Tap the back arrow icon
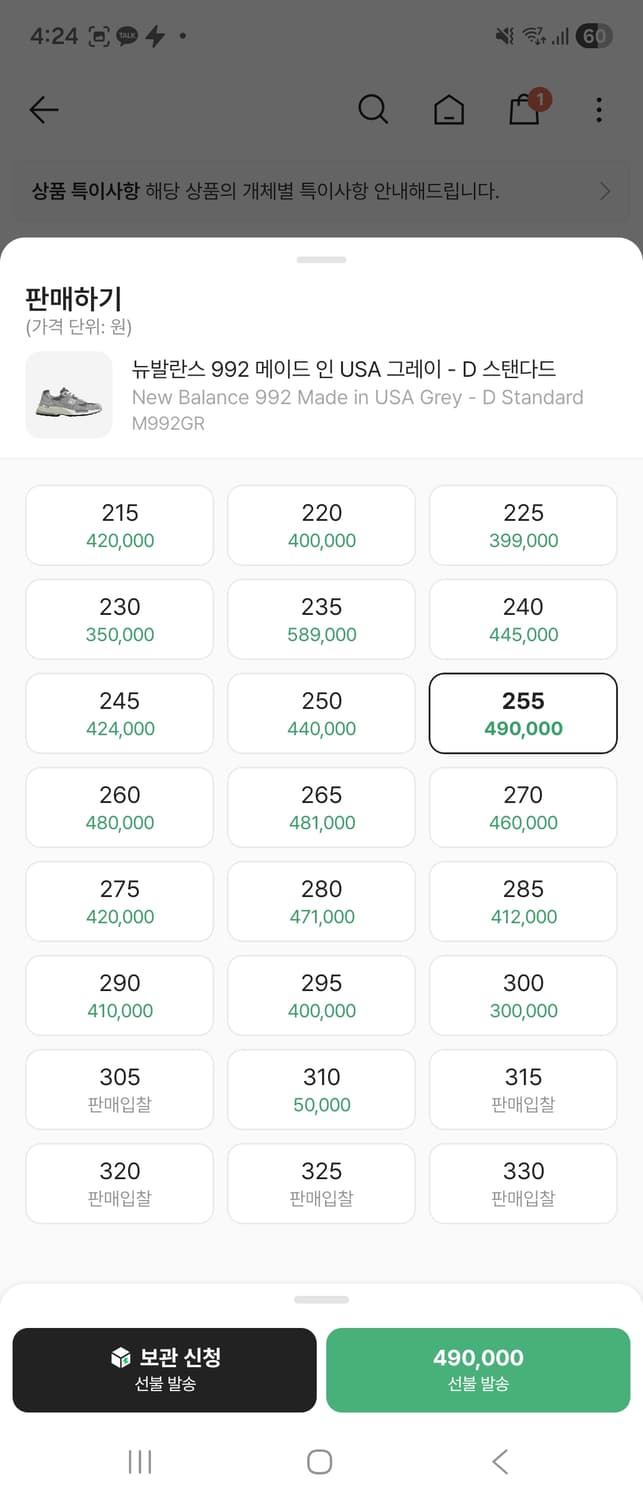 [x=44, y=110]
